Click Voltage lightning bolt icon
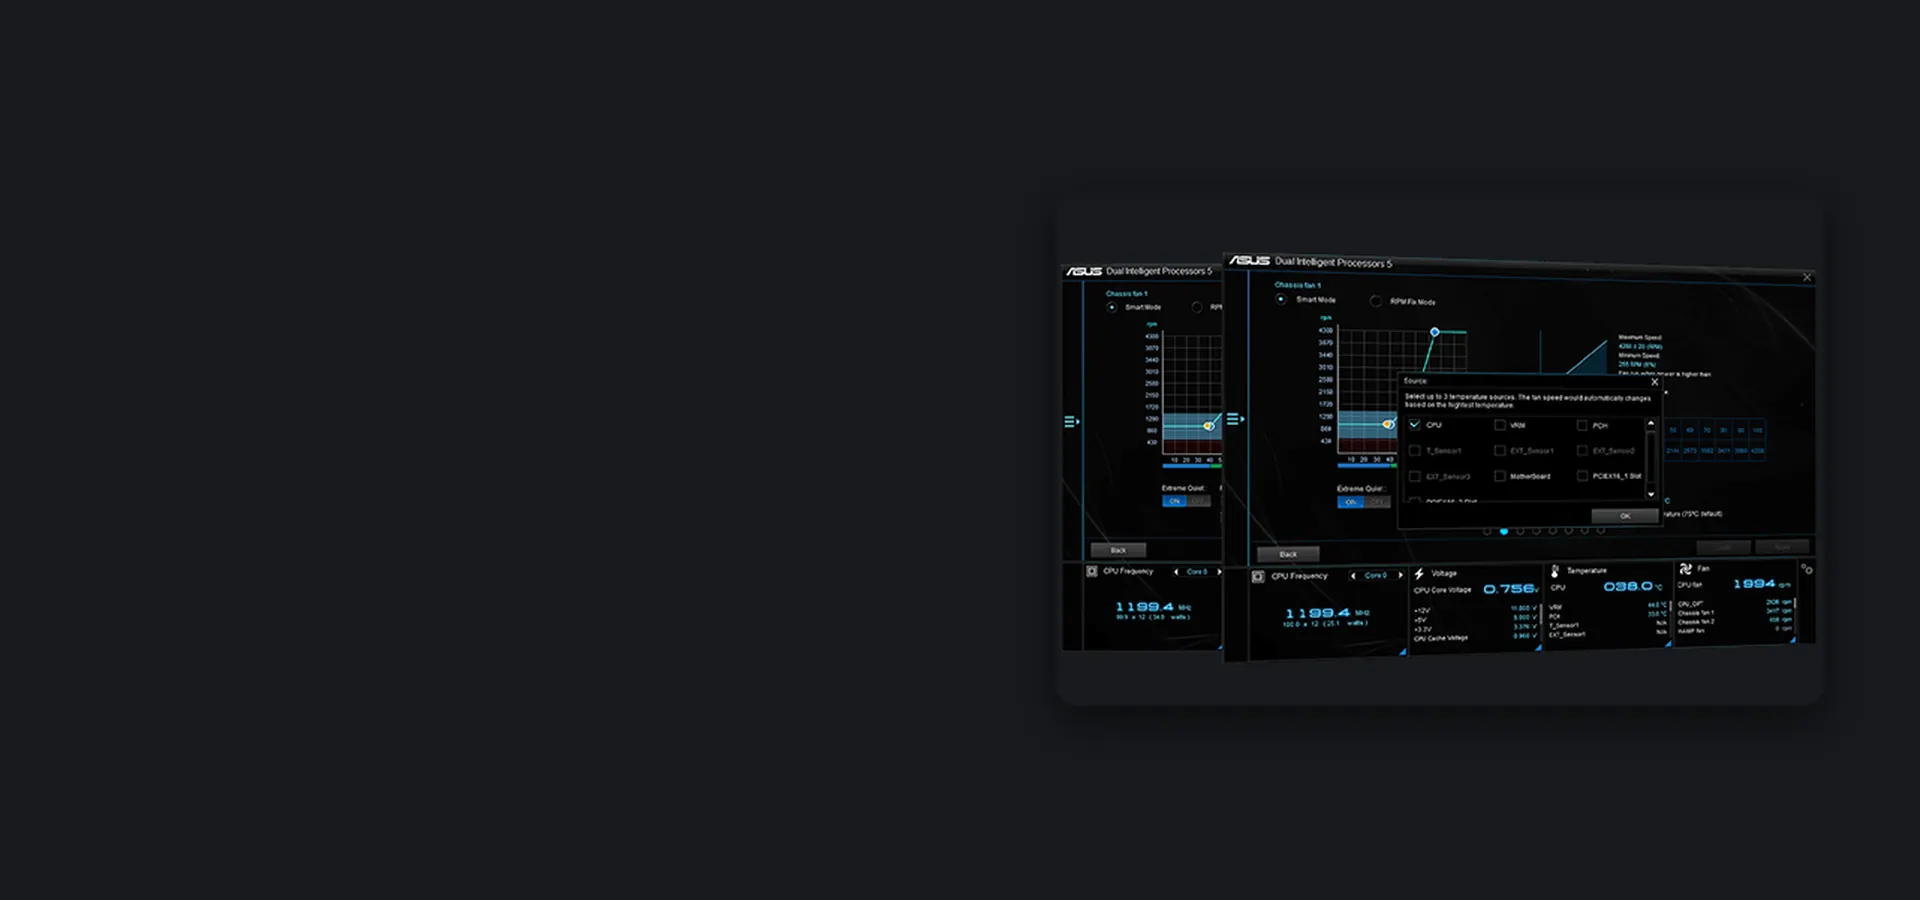Viewport: 1920px width, 900px height. 1419,574
